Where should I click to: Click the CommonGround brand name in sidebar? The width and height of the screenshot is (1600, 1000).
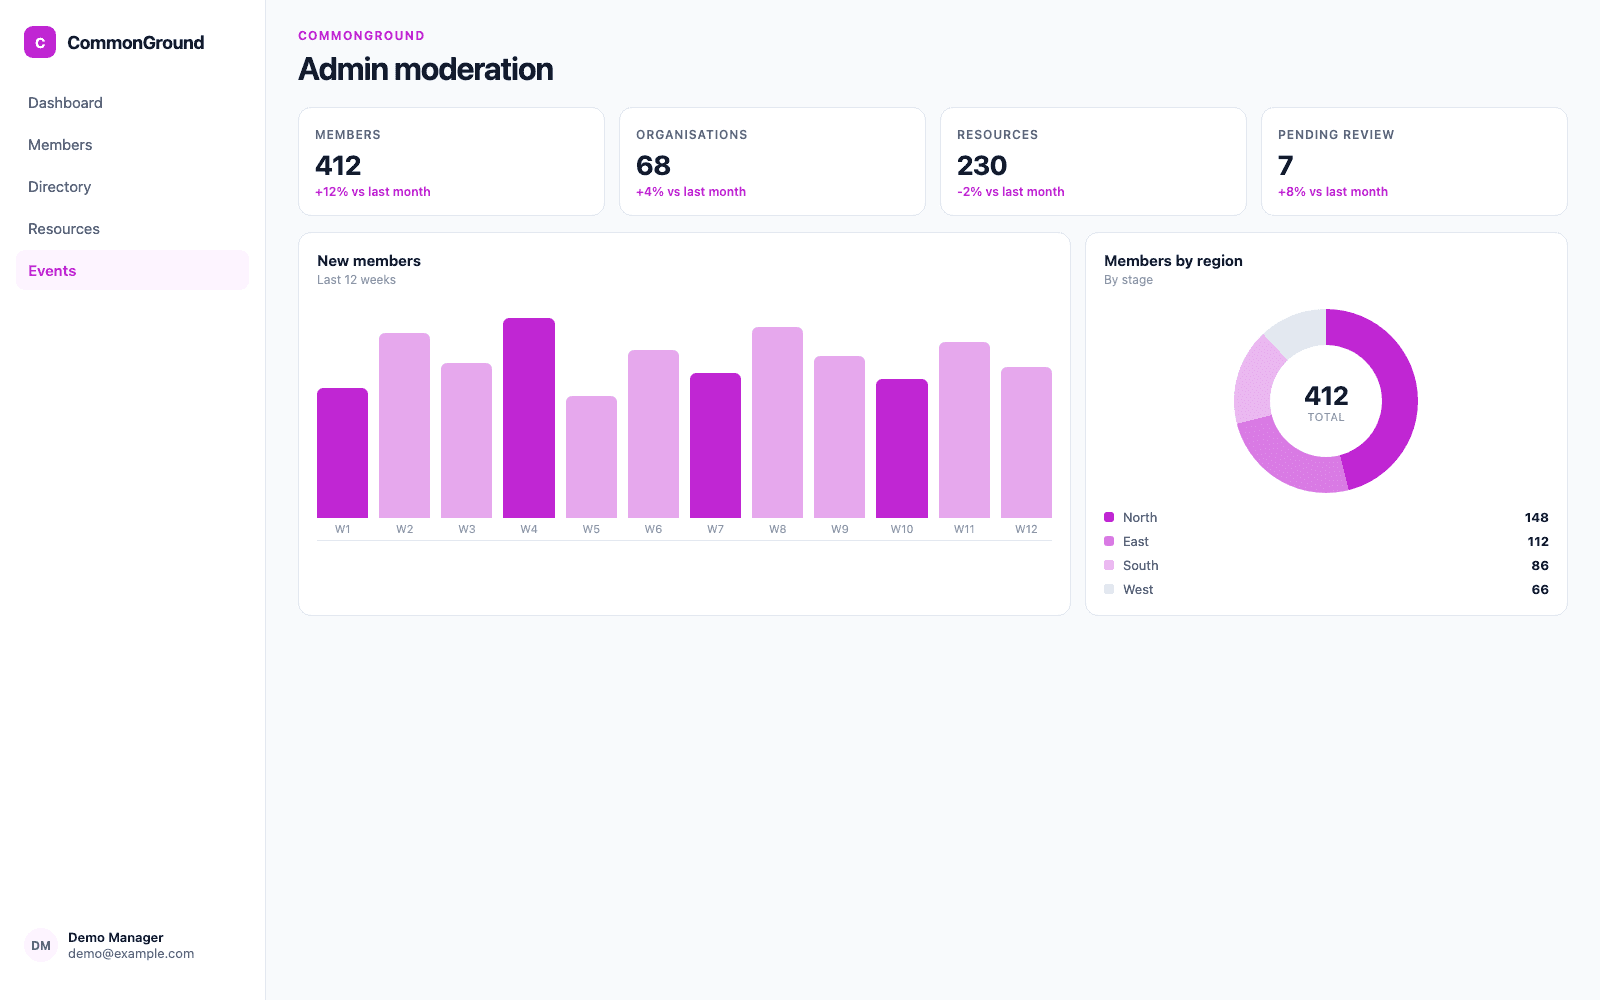pyautogui.click(x=136, y=43)
